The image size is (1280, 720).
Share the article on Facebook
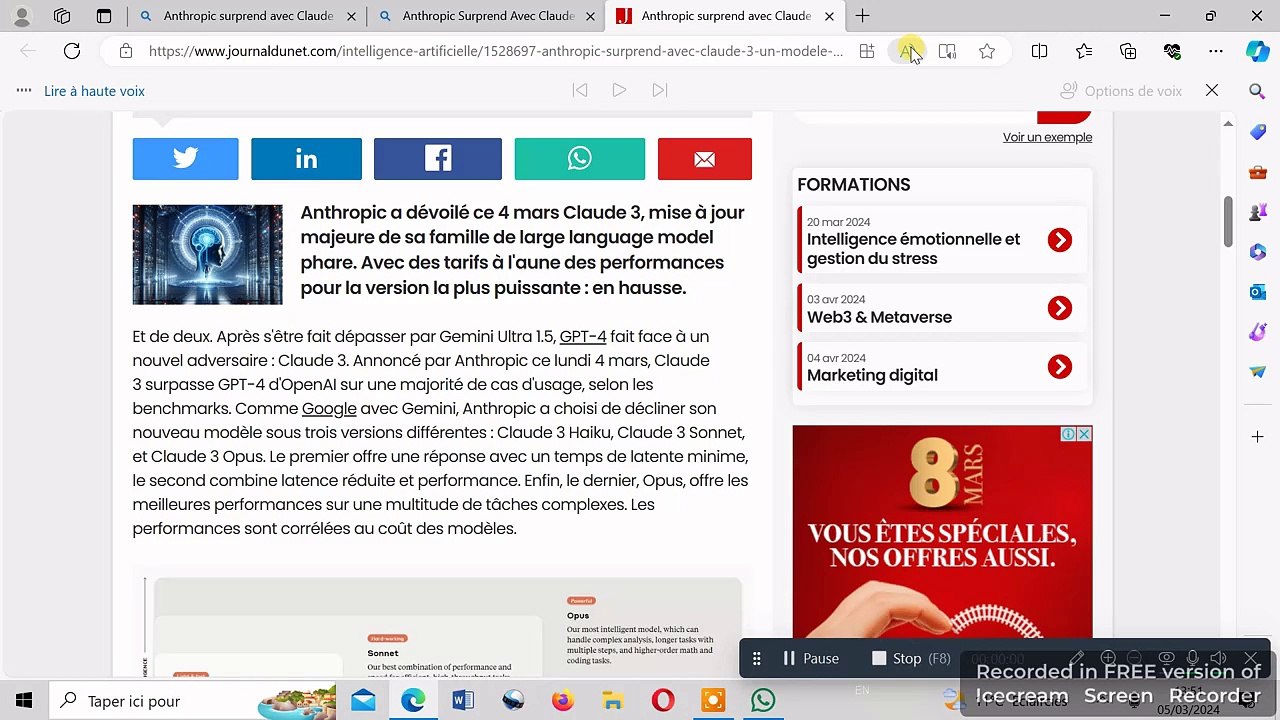[x=437, y=159]
